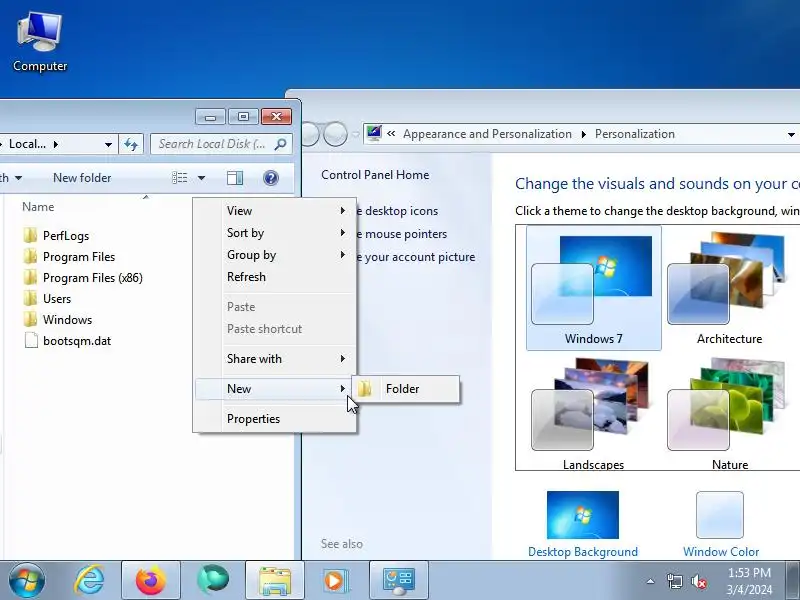Open Windows Media Player from taskbar
800x600 pixels.
(x=336, y=580)
